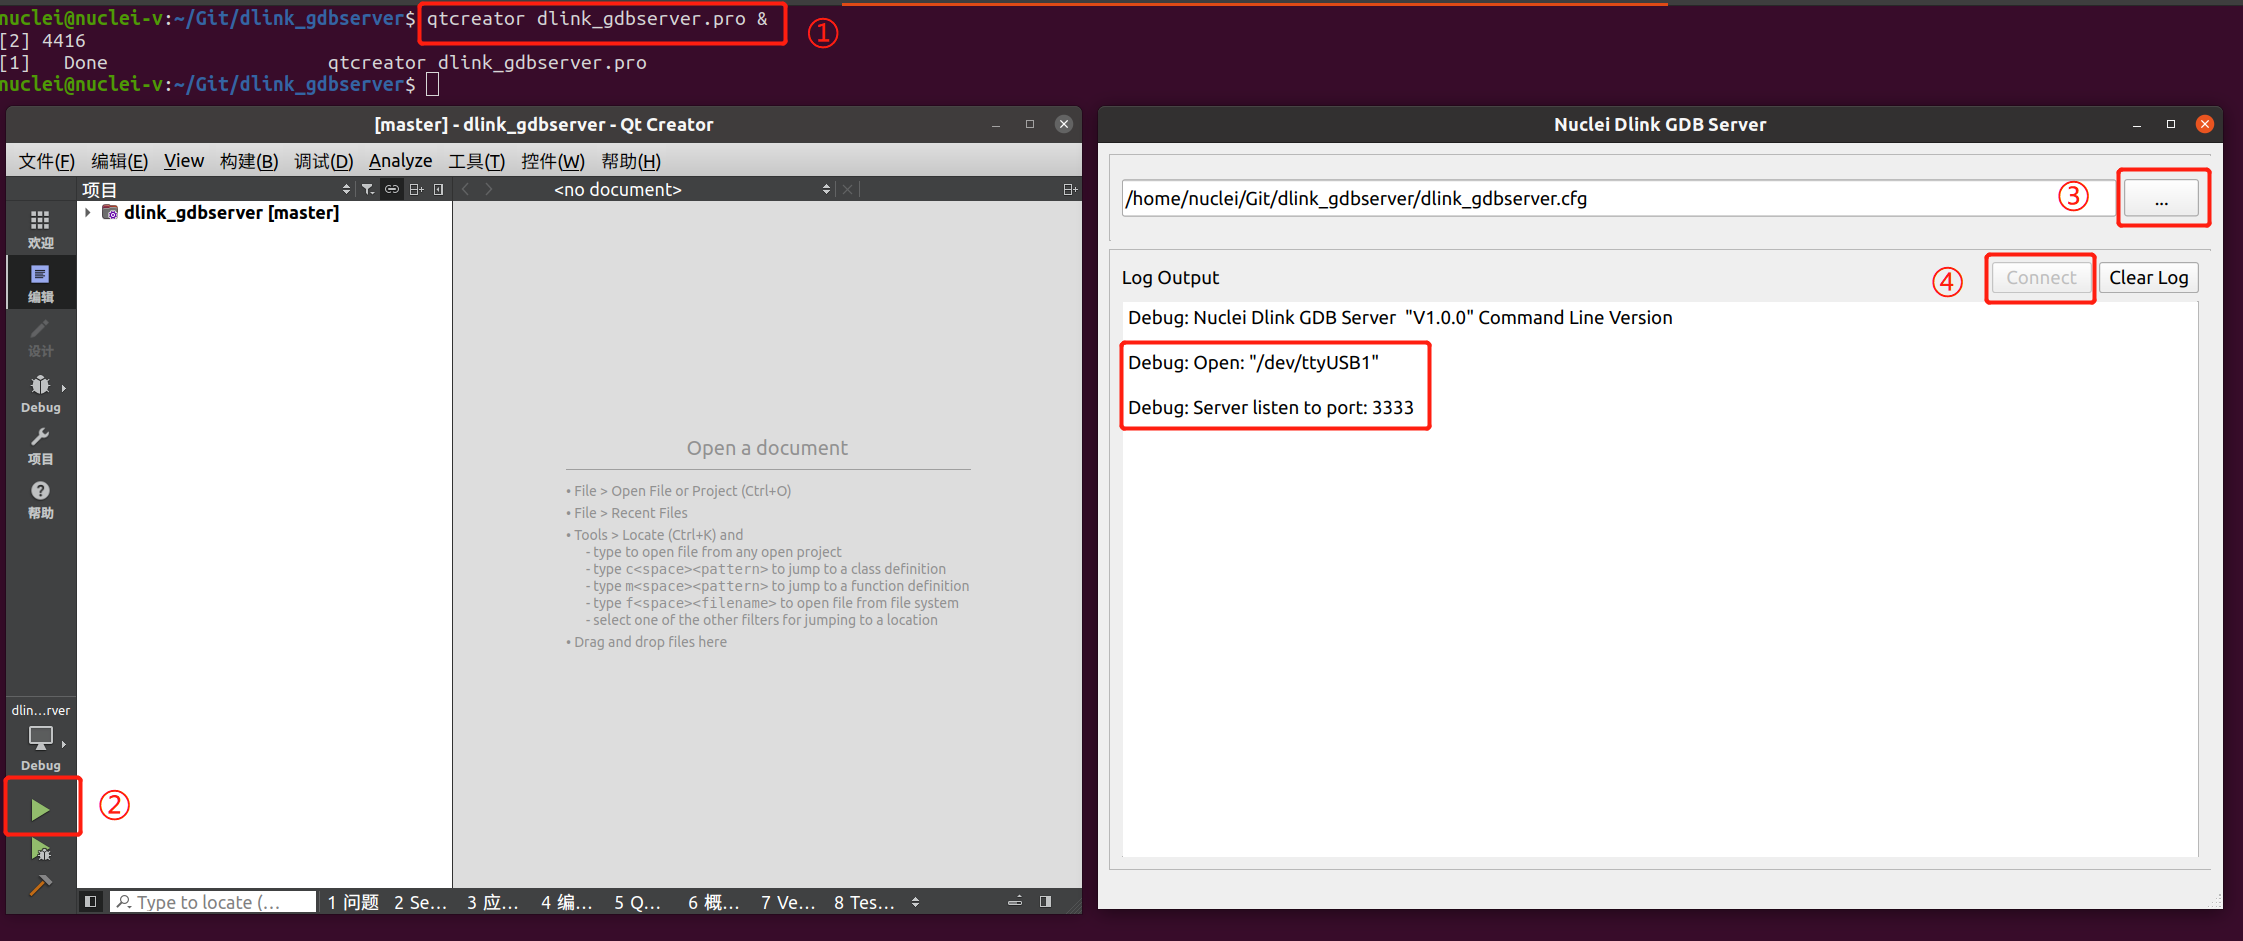The image size is (2243, 941).
Task: Open the 2 Se... search results pane
Action: pos(420,902)
